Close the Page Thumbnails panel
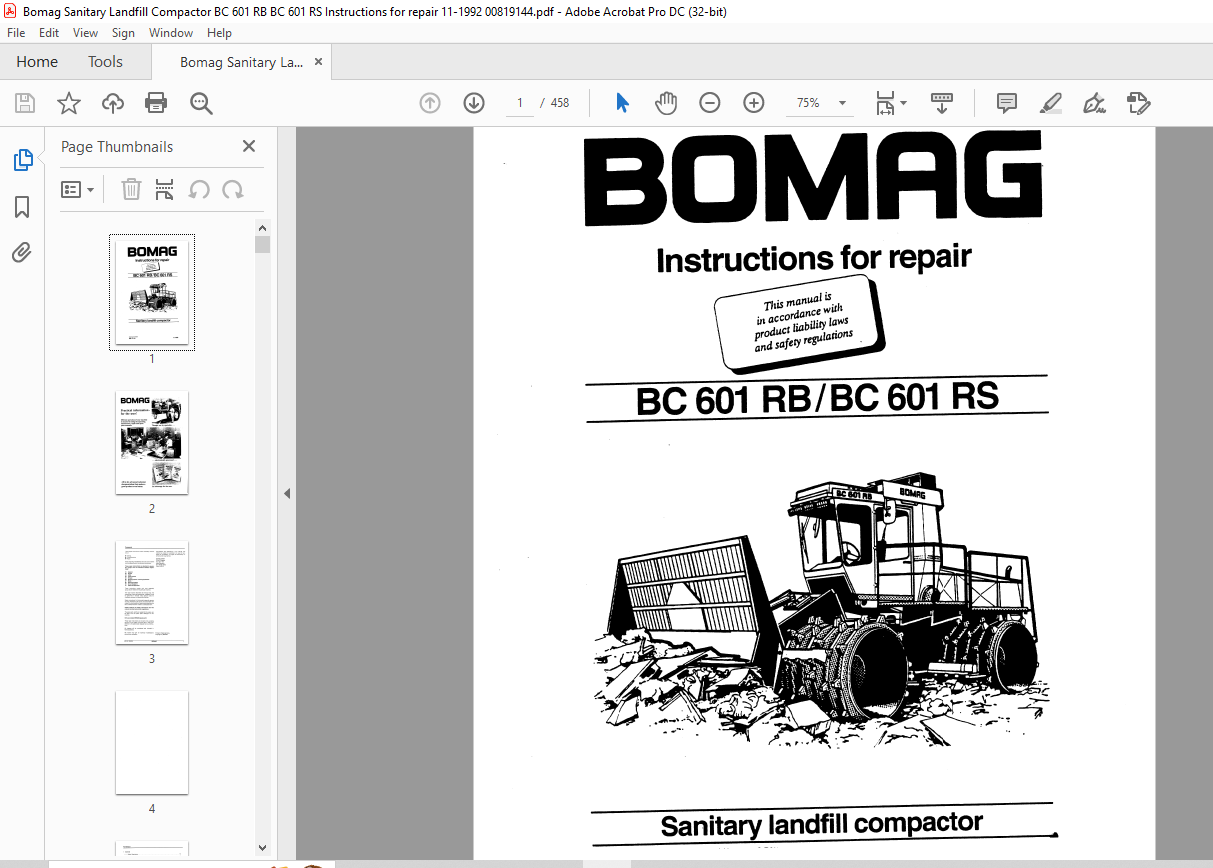The image size is (1213, 868). tap(249, 146)
